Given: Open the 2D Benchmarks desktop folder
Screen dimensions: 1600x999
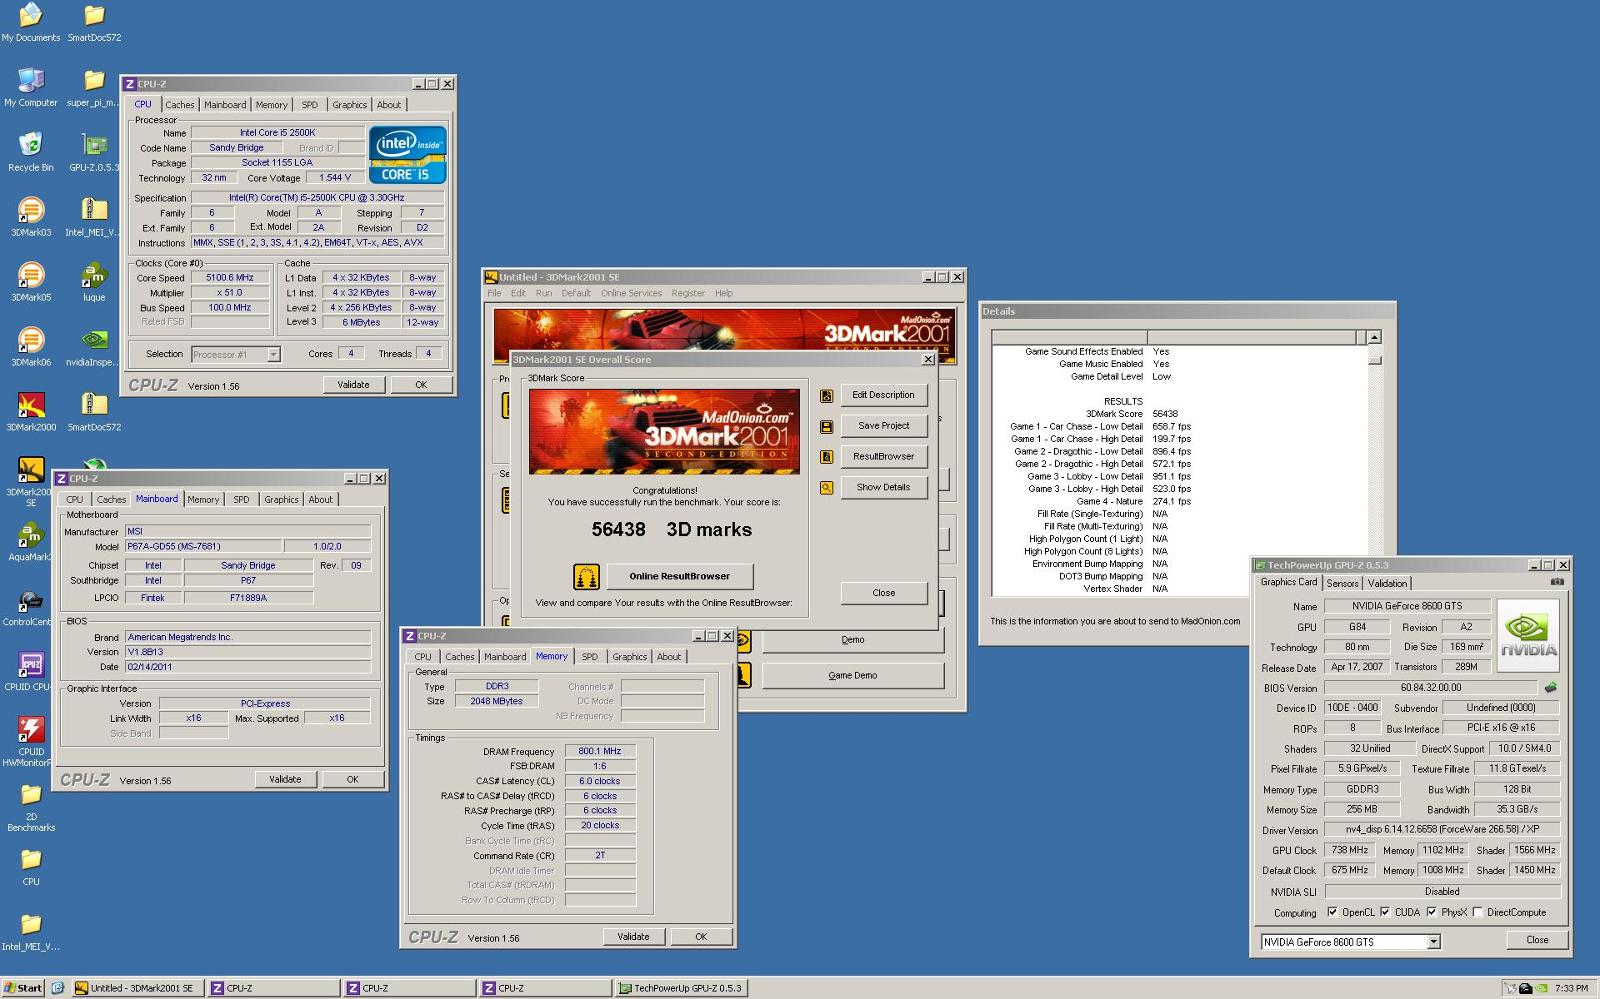Looking at the screenshot, I should click(31, 807).
